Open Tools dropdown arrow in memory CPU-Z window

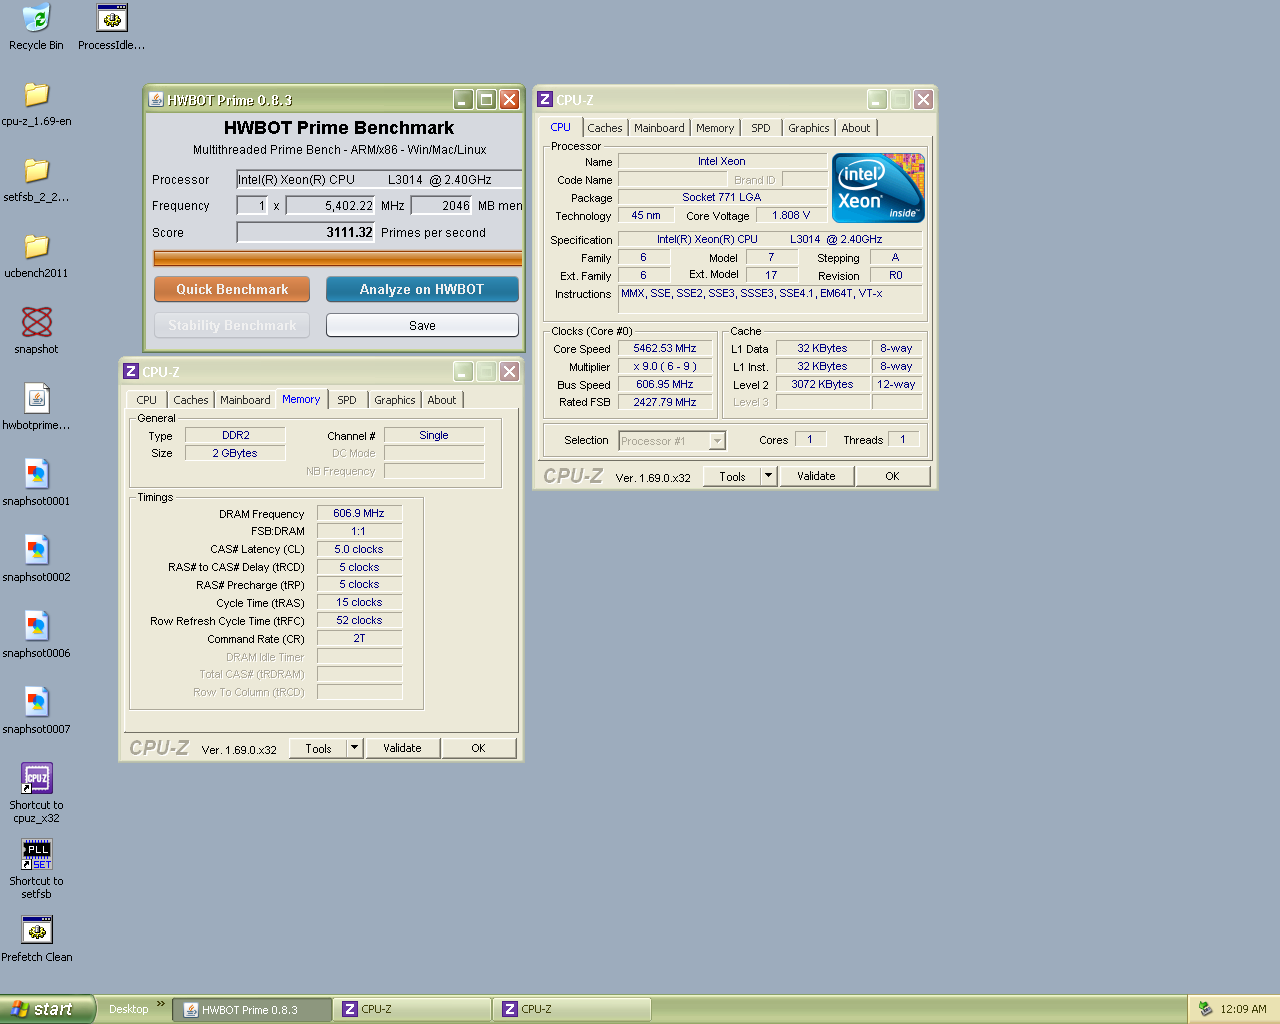point(354,748)
